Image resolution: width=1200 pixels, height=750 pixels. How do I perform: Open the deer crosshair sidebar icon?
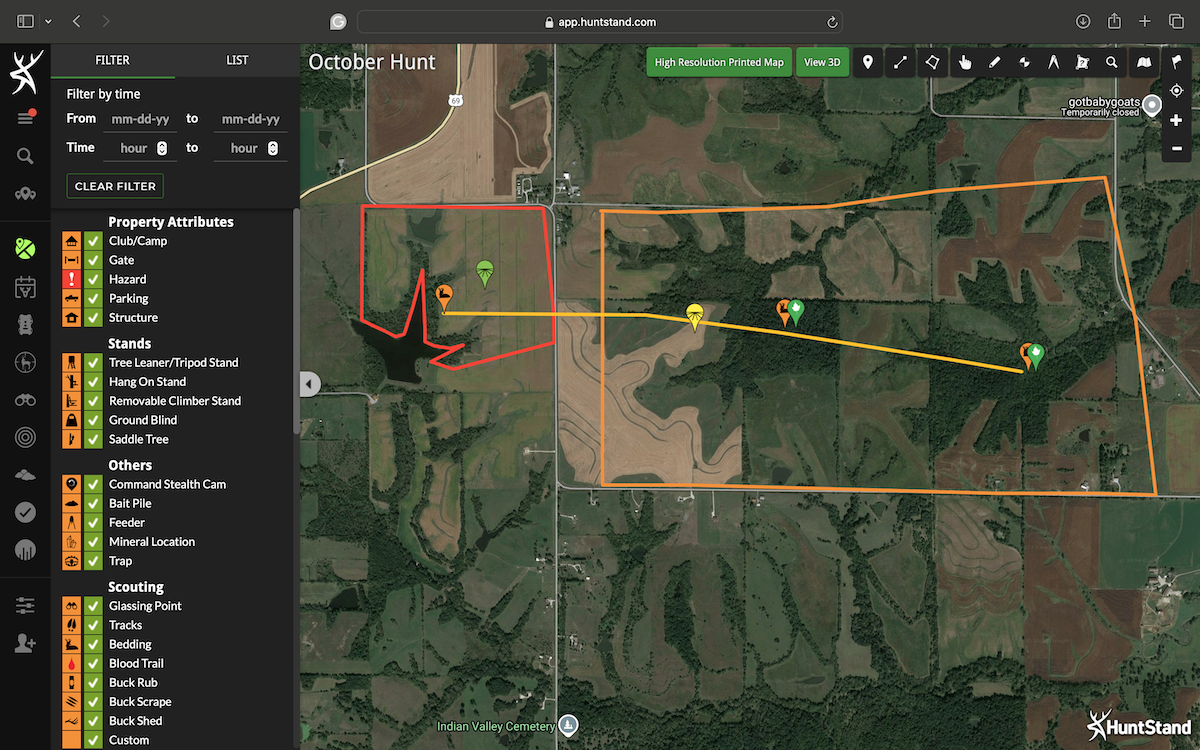[25, 362]
